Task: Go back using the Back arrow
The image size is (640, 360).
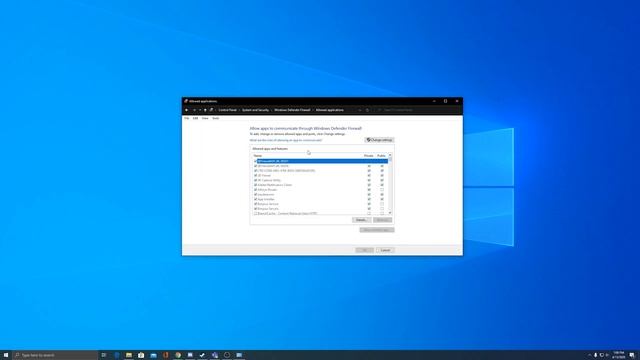Action: pyautogui.click(x=187, y=110)
